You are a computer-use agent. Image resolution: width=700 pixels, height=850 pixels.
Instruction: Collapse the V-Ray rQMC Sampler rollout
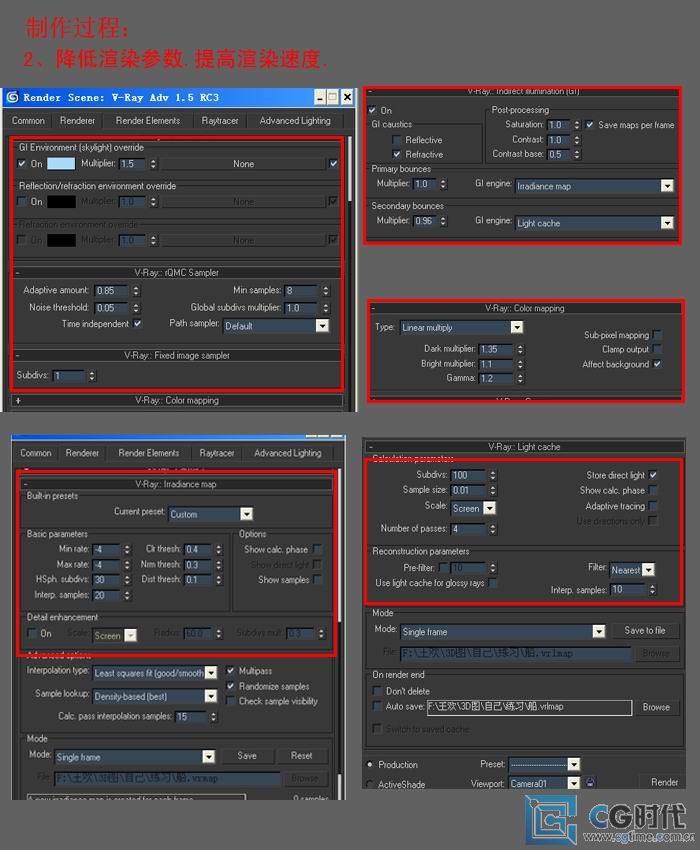(x=18, y=273)
